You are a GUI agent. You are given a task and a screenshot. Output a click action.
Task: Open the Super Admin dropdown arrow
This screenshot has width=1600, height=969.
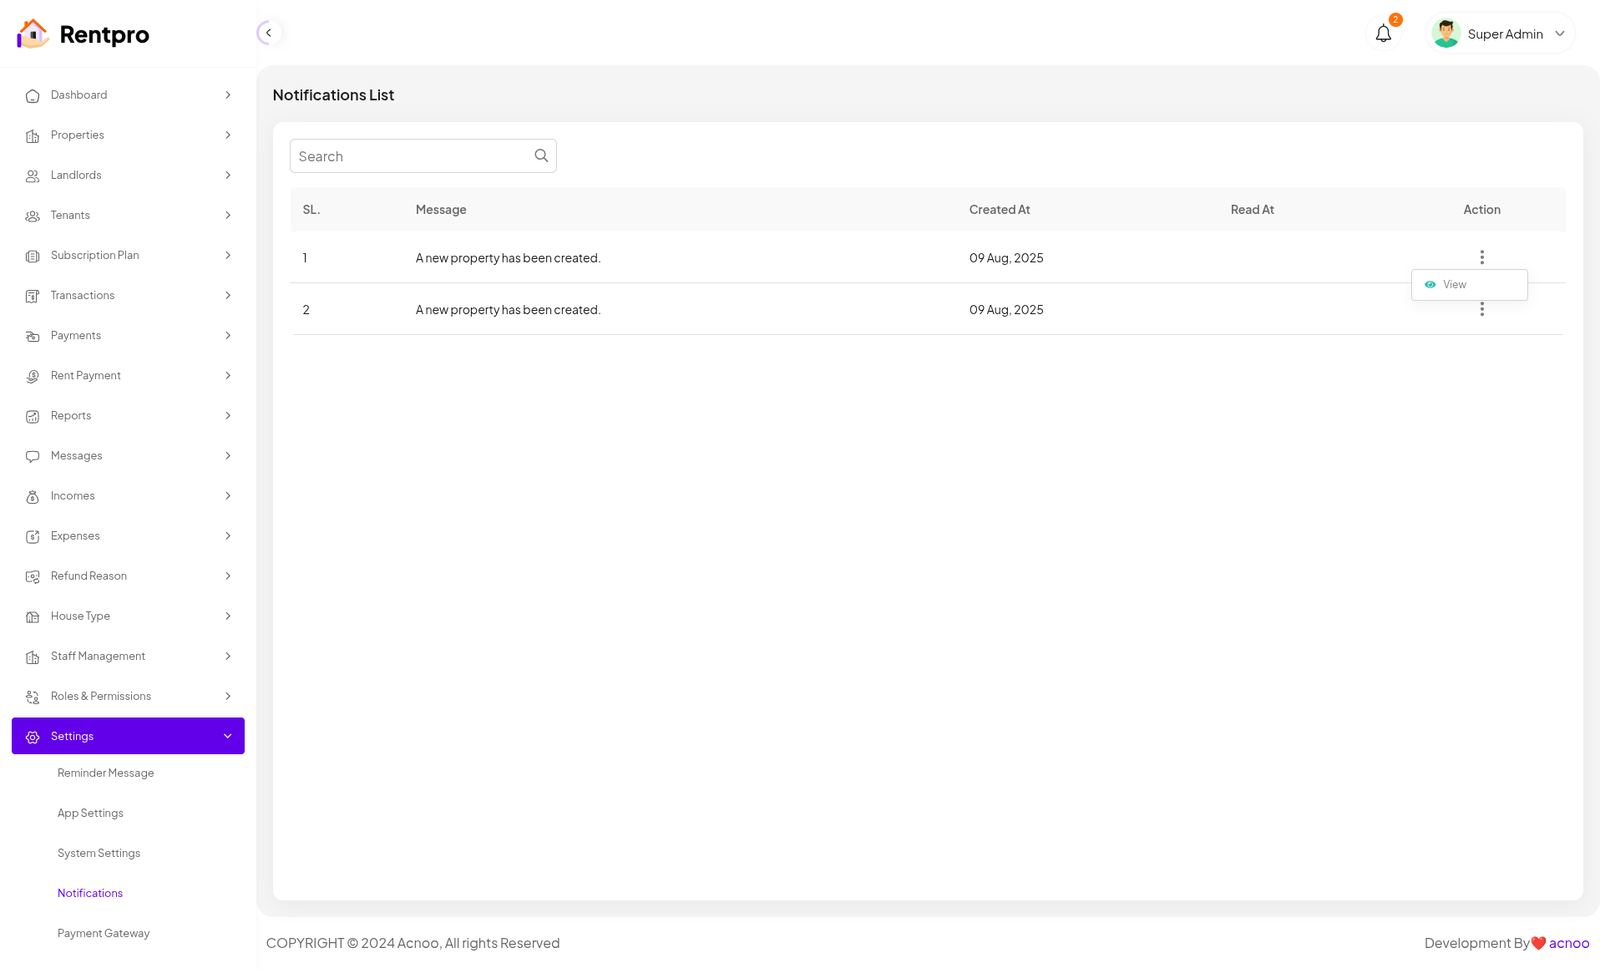(1559, 34)
